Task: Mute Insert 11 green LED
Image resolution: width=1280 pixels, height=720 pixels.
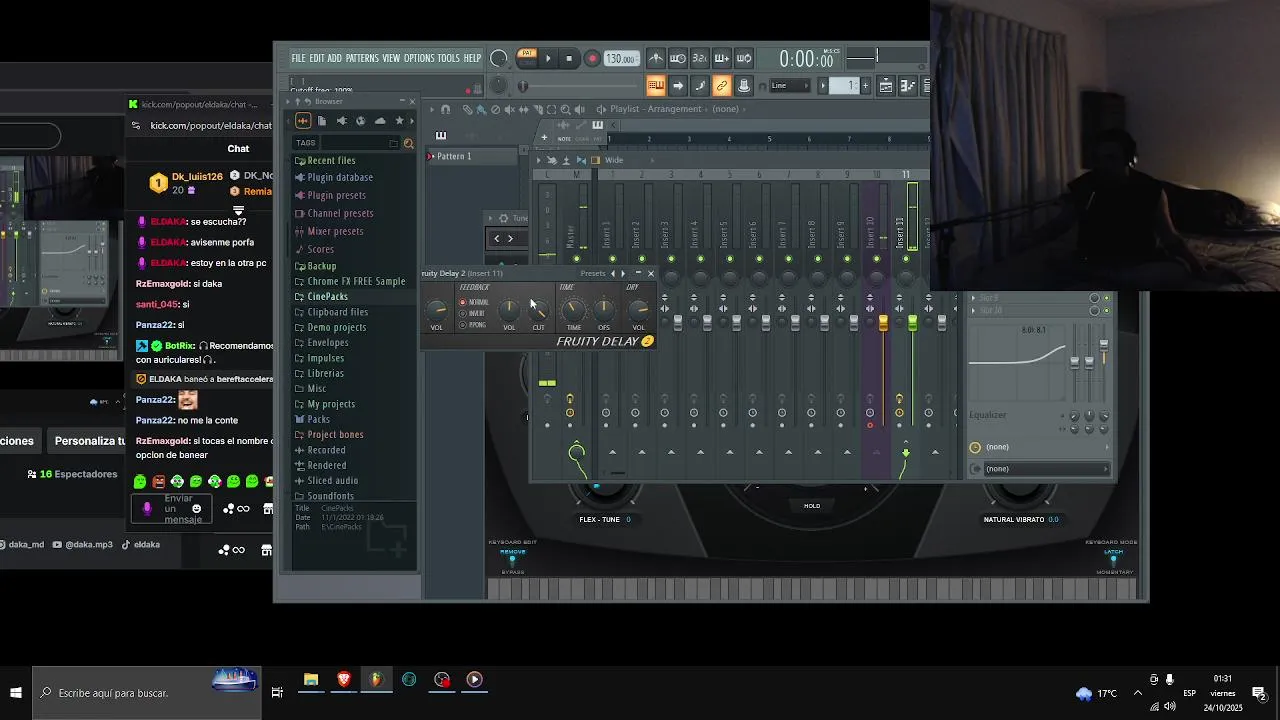Action: tap(906, 259)
